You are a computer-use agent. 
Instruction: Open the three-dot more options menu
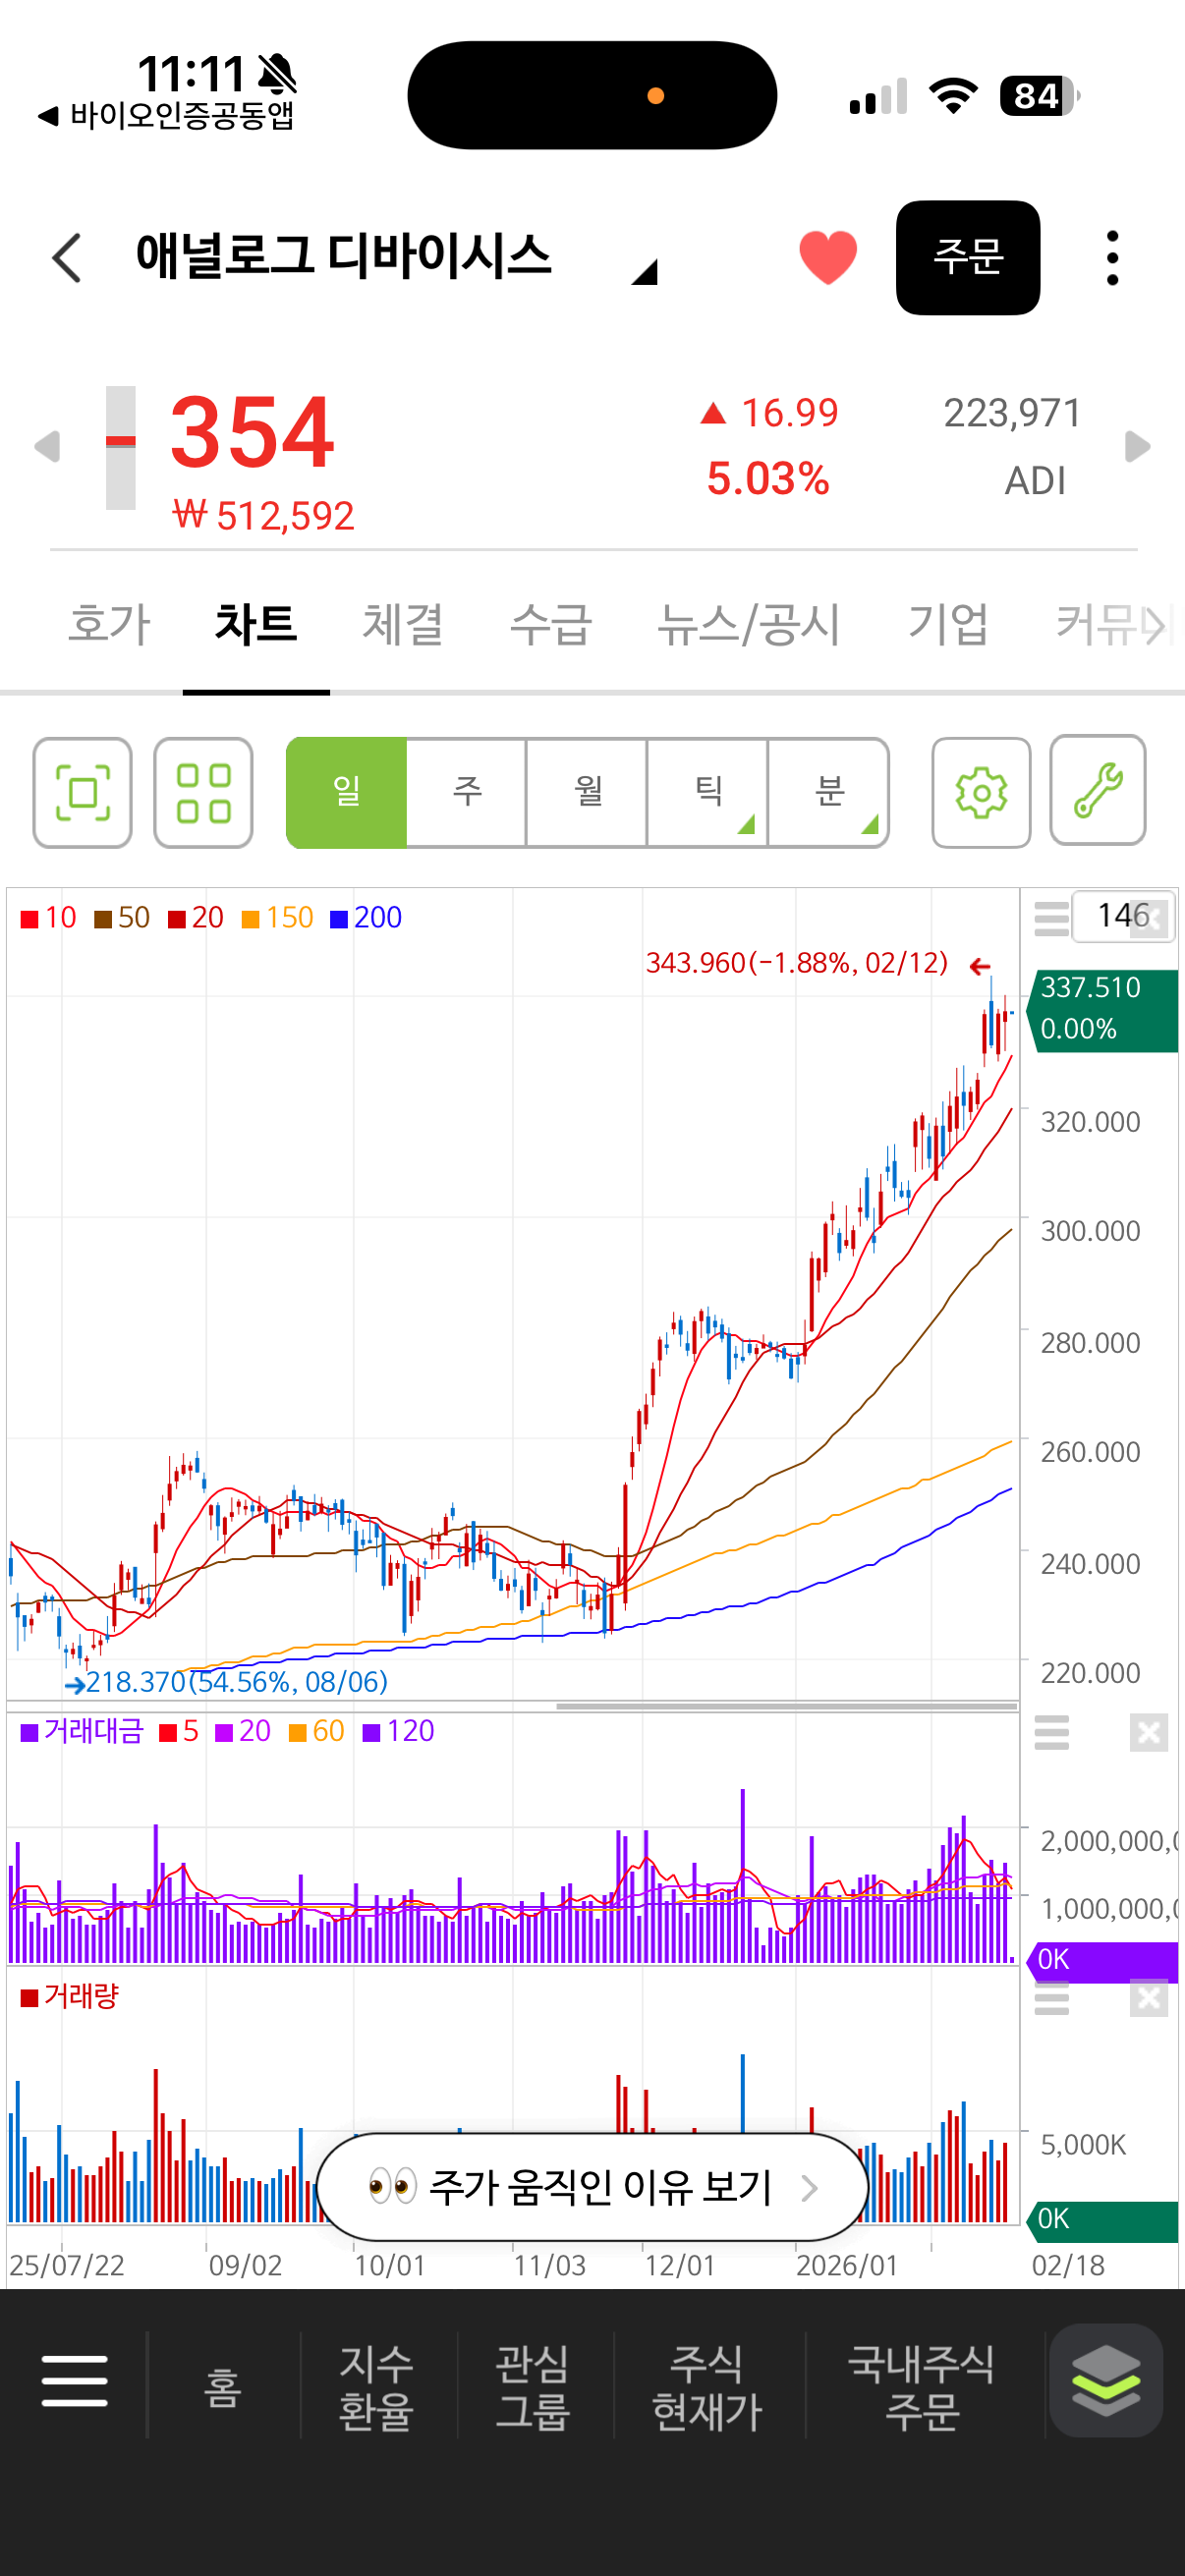[x=1112, y=258]
